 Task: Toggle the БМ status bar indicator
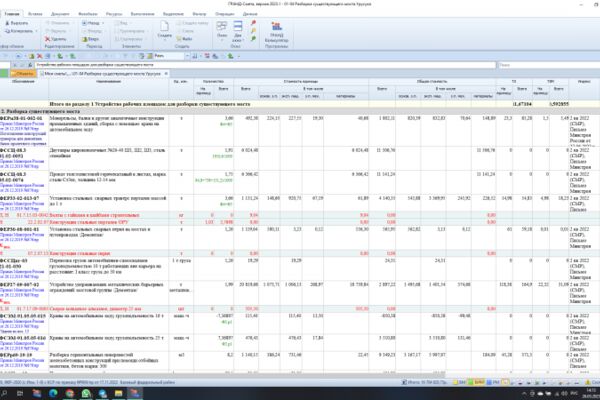(460, 382)
